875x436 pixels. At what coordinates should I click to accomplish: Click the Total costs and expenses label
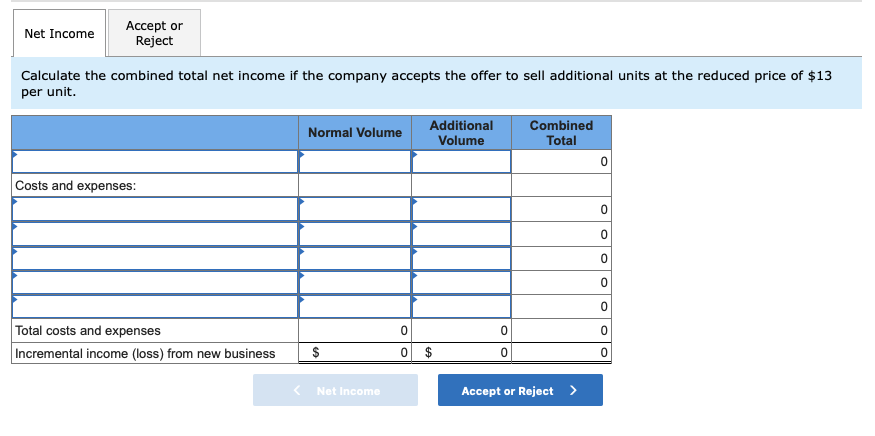(x=88, y=330)
